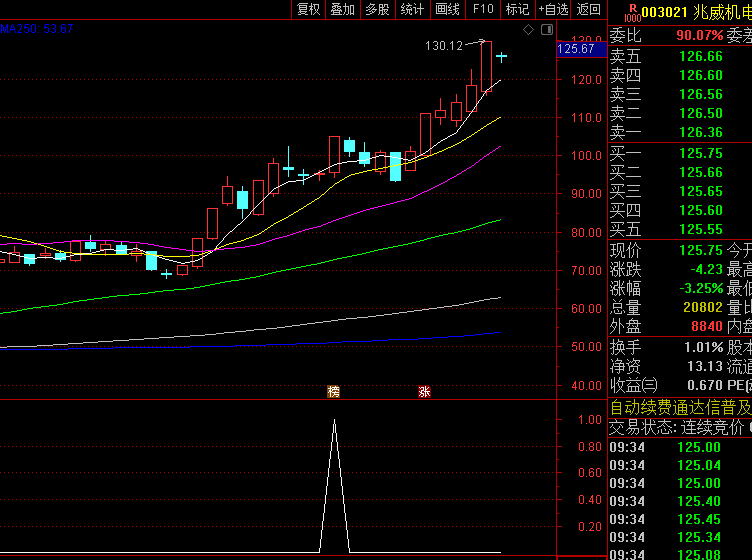
Task: Click the 净资 value 13.13
Action: pos(705,366)
